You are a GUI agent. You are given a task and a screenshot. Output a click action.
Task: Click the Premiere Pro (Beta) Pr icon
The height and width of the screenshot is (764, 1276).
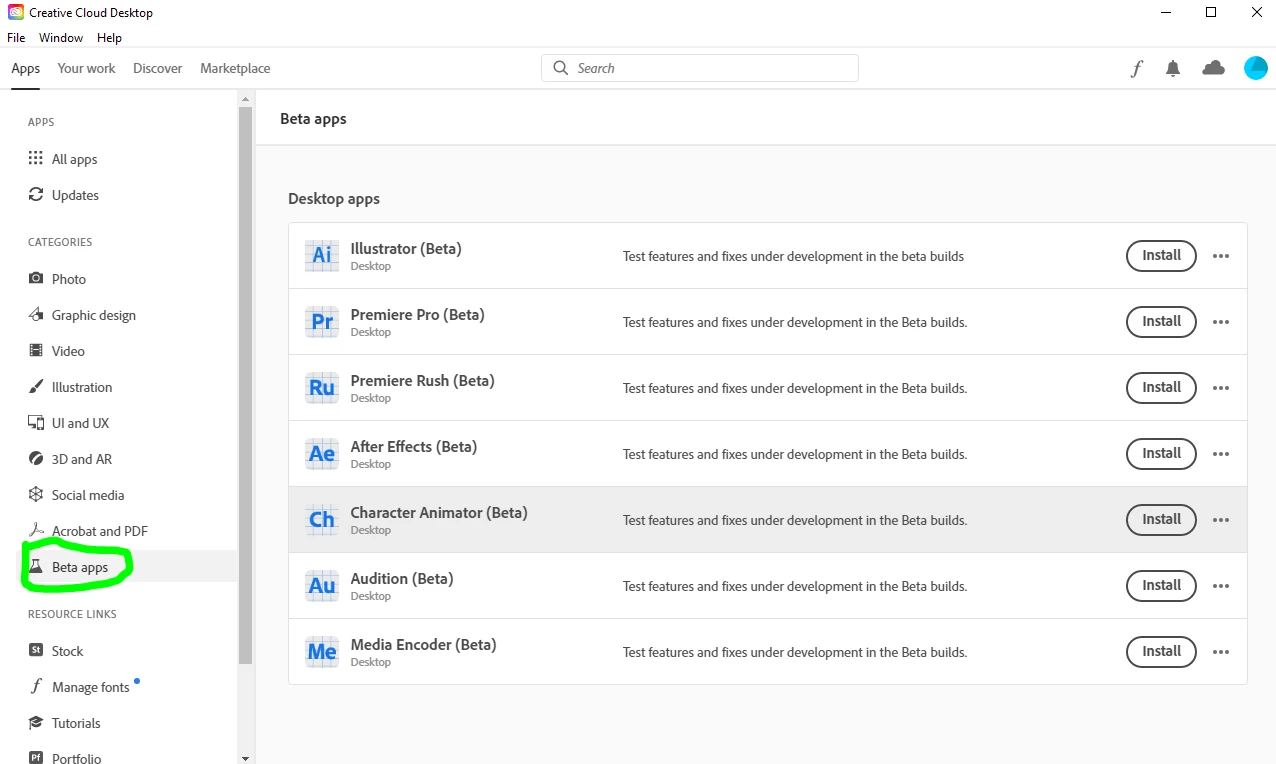(322, 321)
